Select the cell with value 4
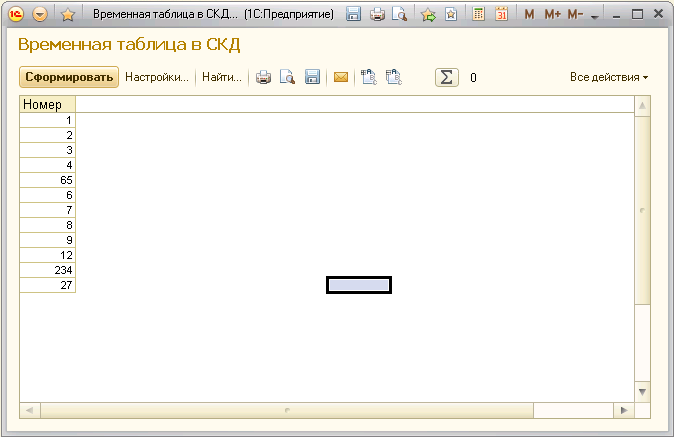This screenshot has height=437, width=674. pyautogui.click(x=48, y=165)
